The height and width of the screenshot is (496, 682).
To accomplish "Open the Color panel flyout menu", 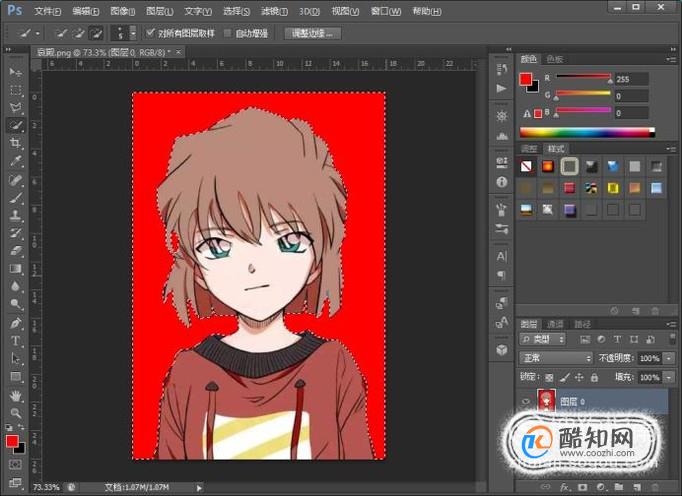I will pyautogui.click(x=671, y=59).
